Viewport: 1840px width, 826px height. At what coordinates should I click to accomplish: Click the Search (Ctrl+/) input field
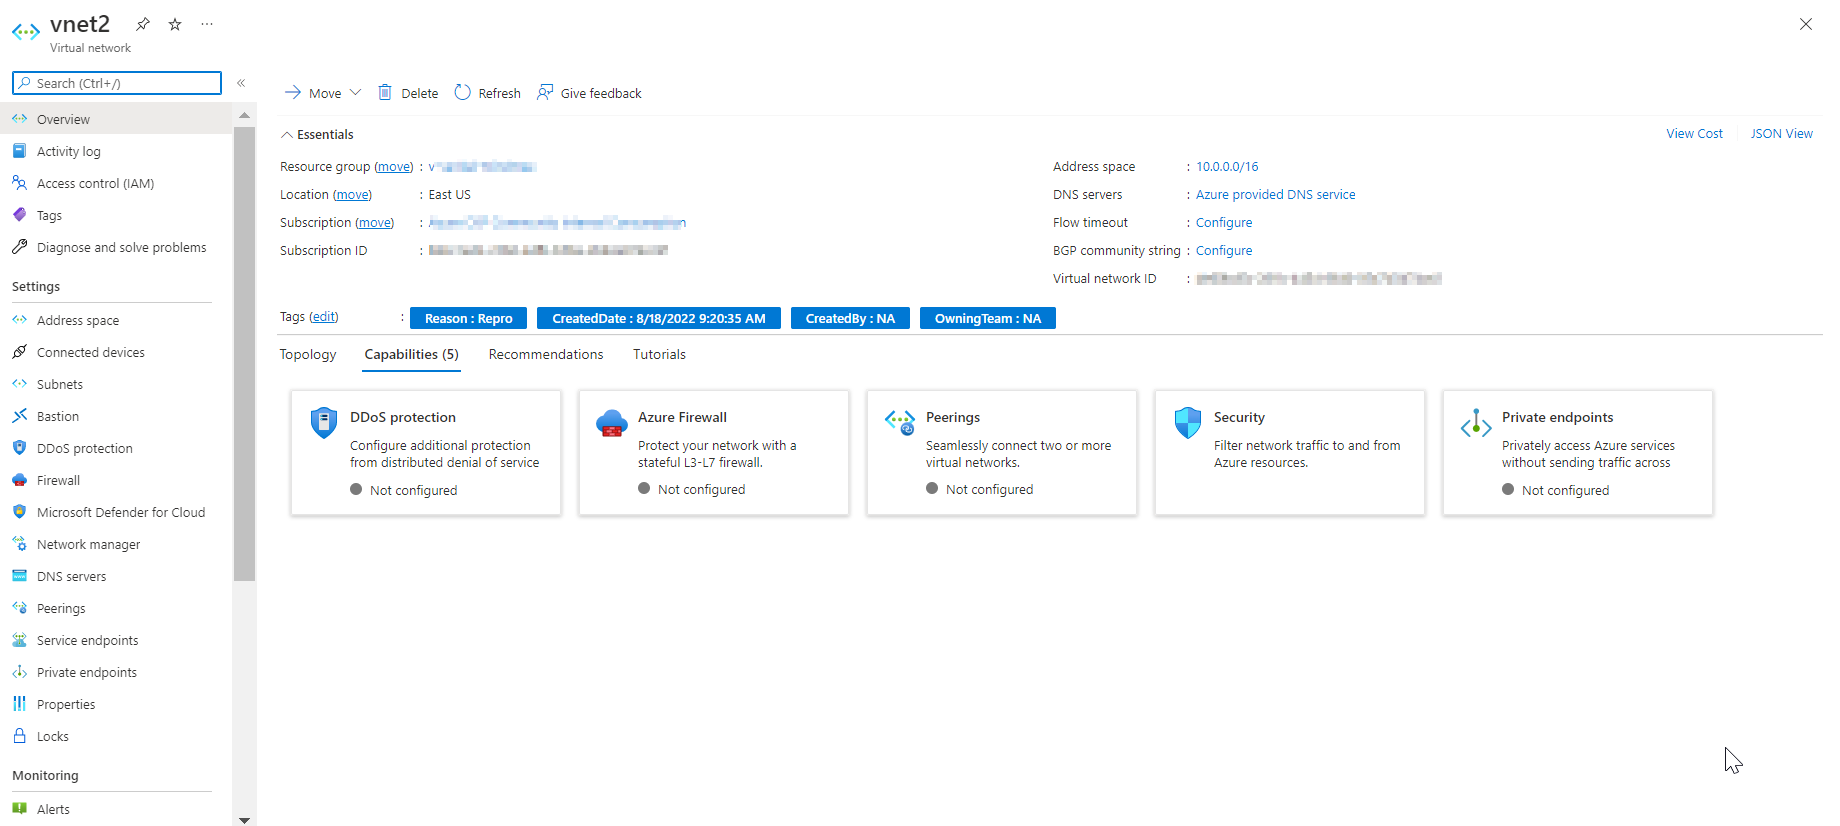tap(117, 83)
